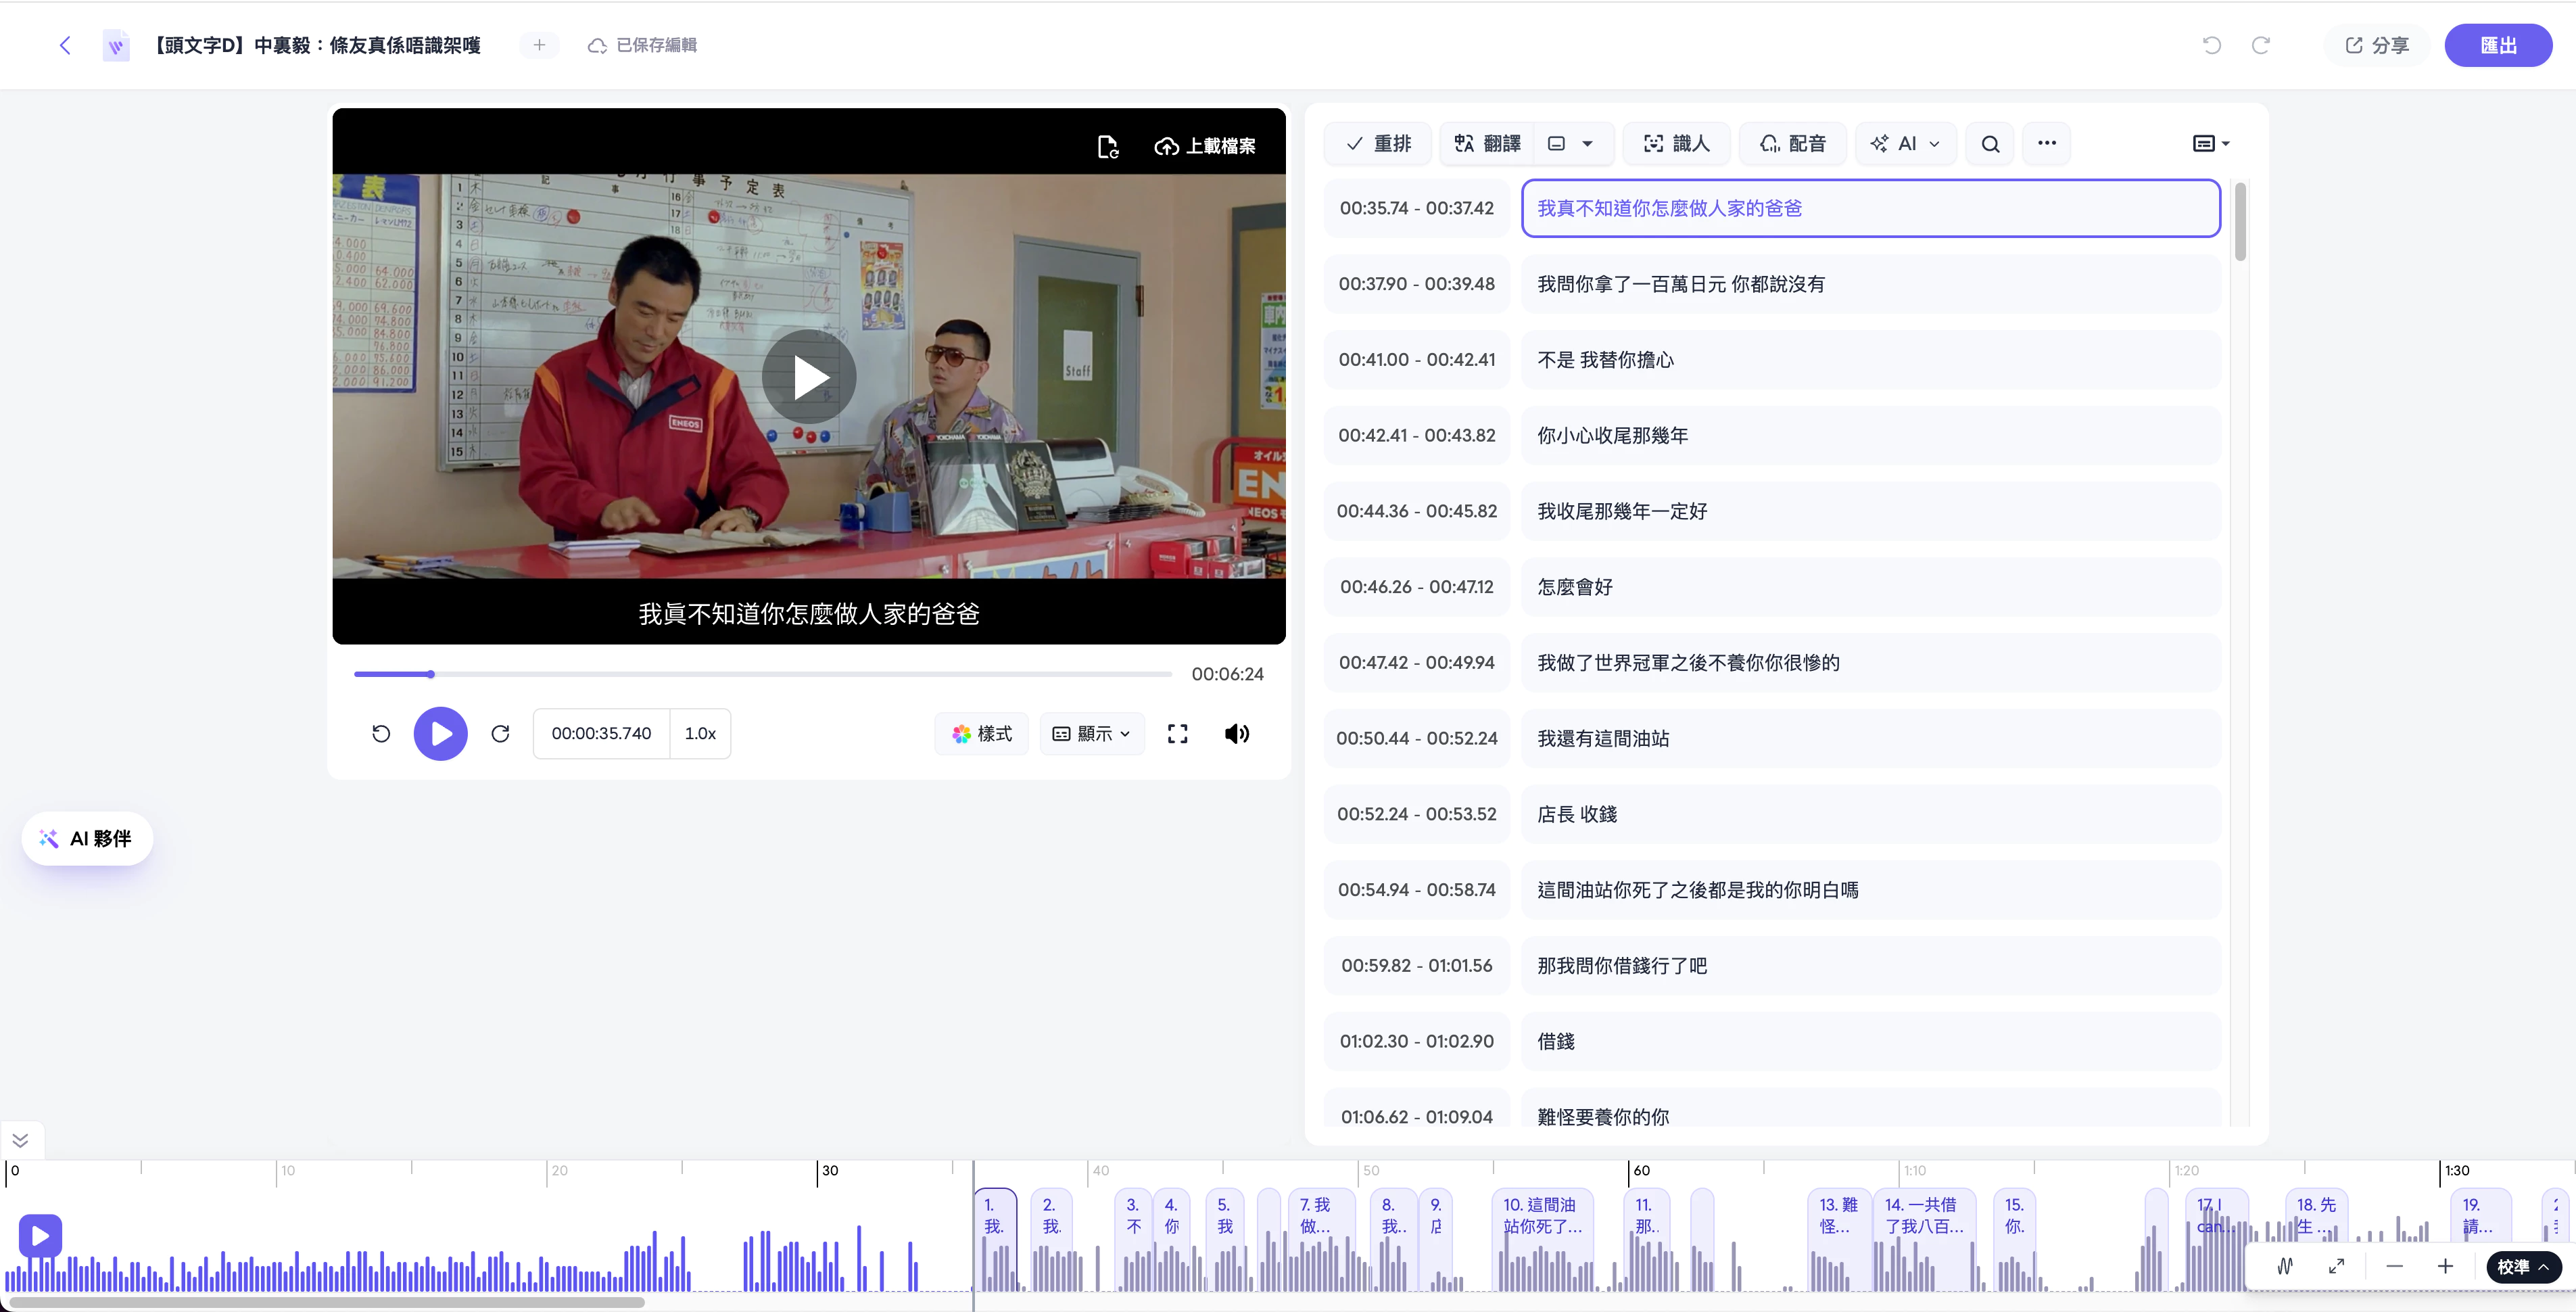2576x1312 pixels.
Task: Click the timecode field 00:00:35.740
Action: click(601, 734)
